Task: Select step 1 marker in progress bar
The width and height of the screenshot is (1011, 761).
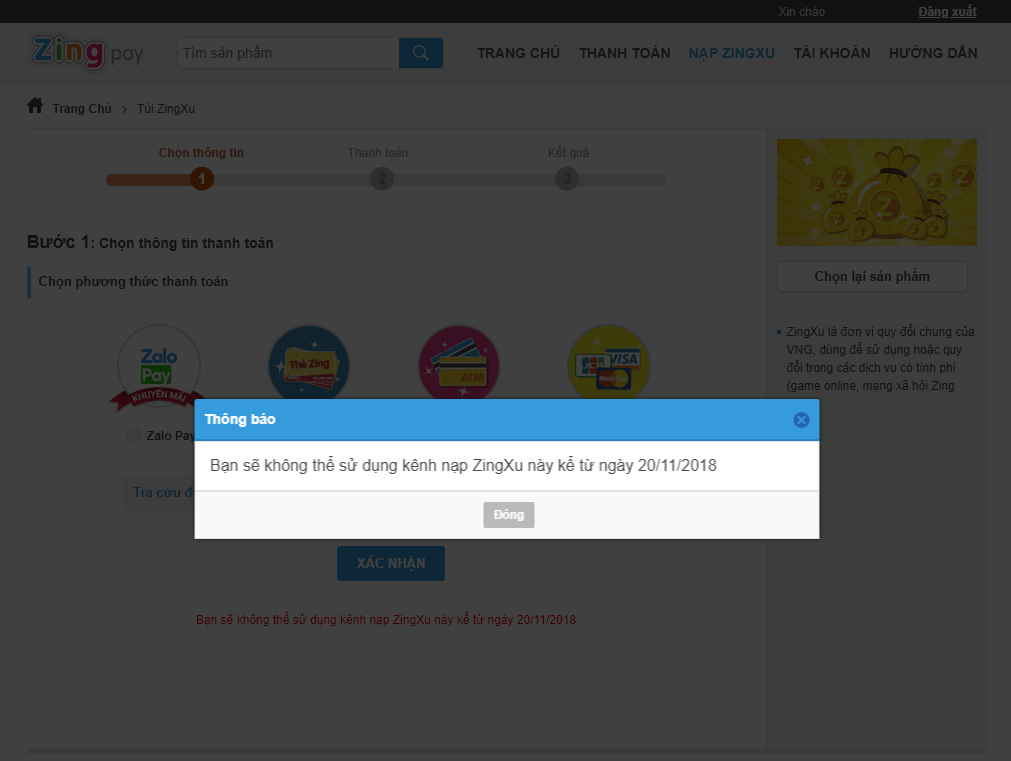Action: [x=202, y=179]
